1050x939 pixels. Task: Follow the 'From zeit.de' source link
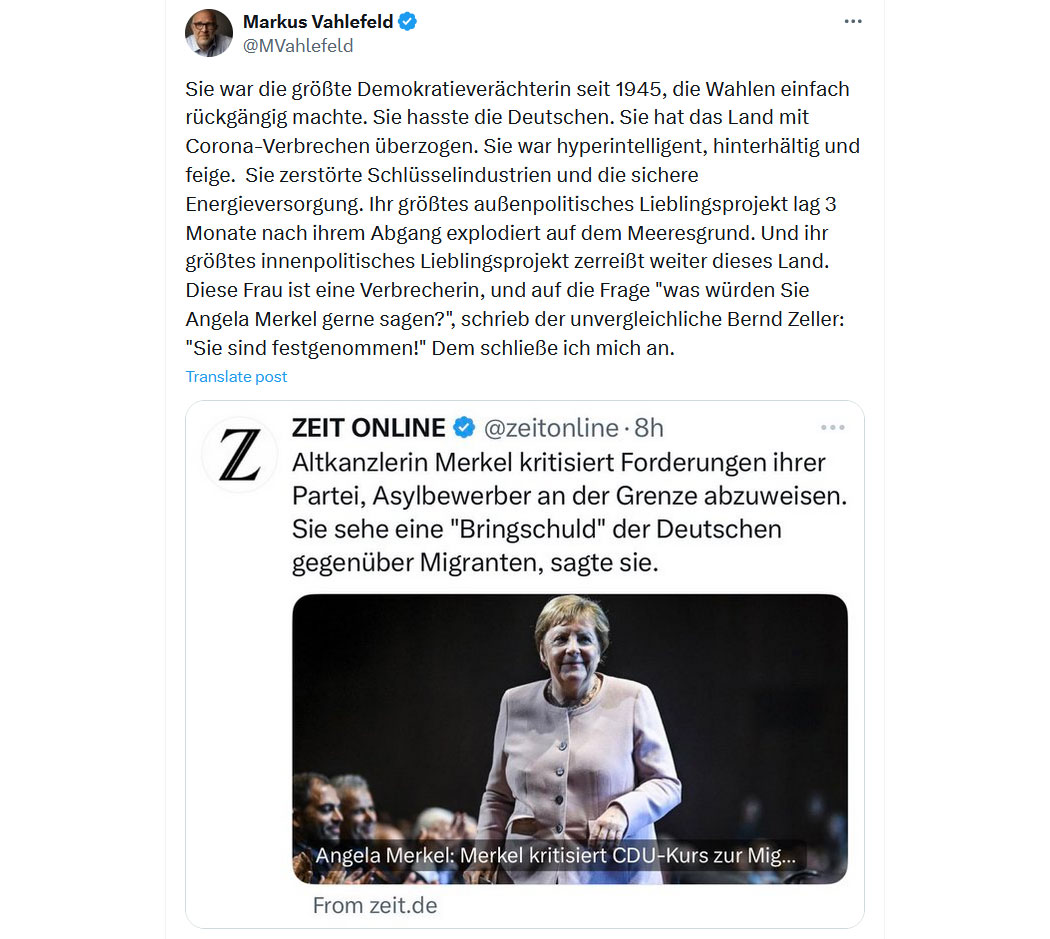click(x=375, y=906)
